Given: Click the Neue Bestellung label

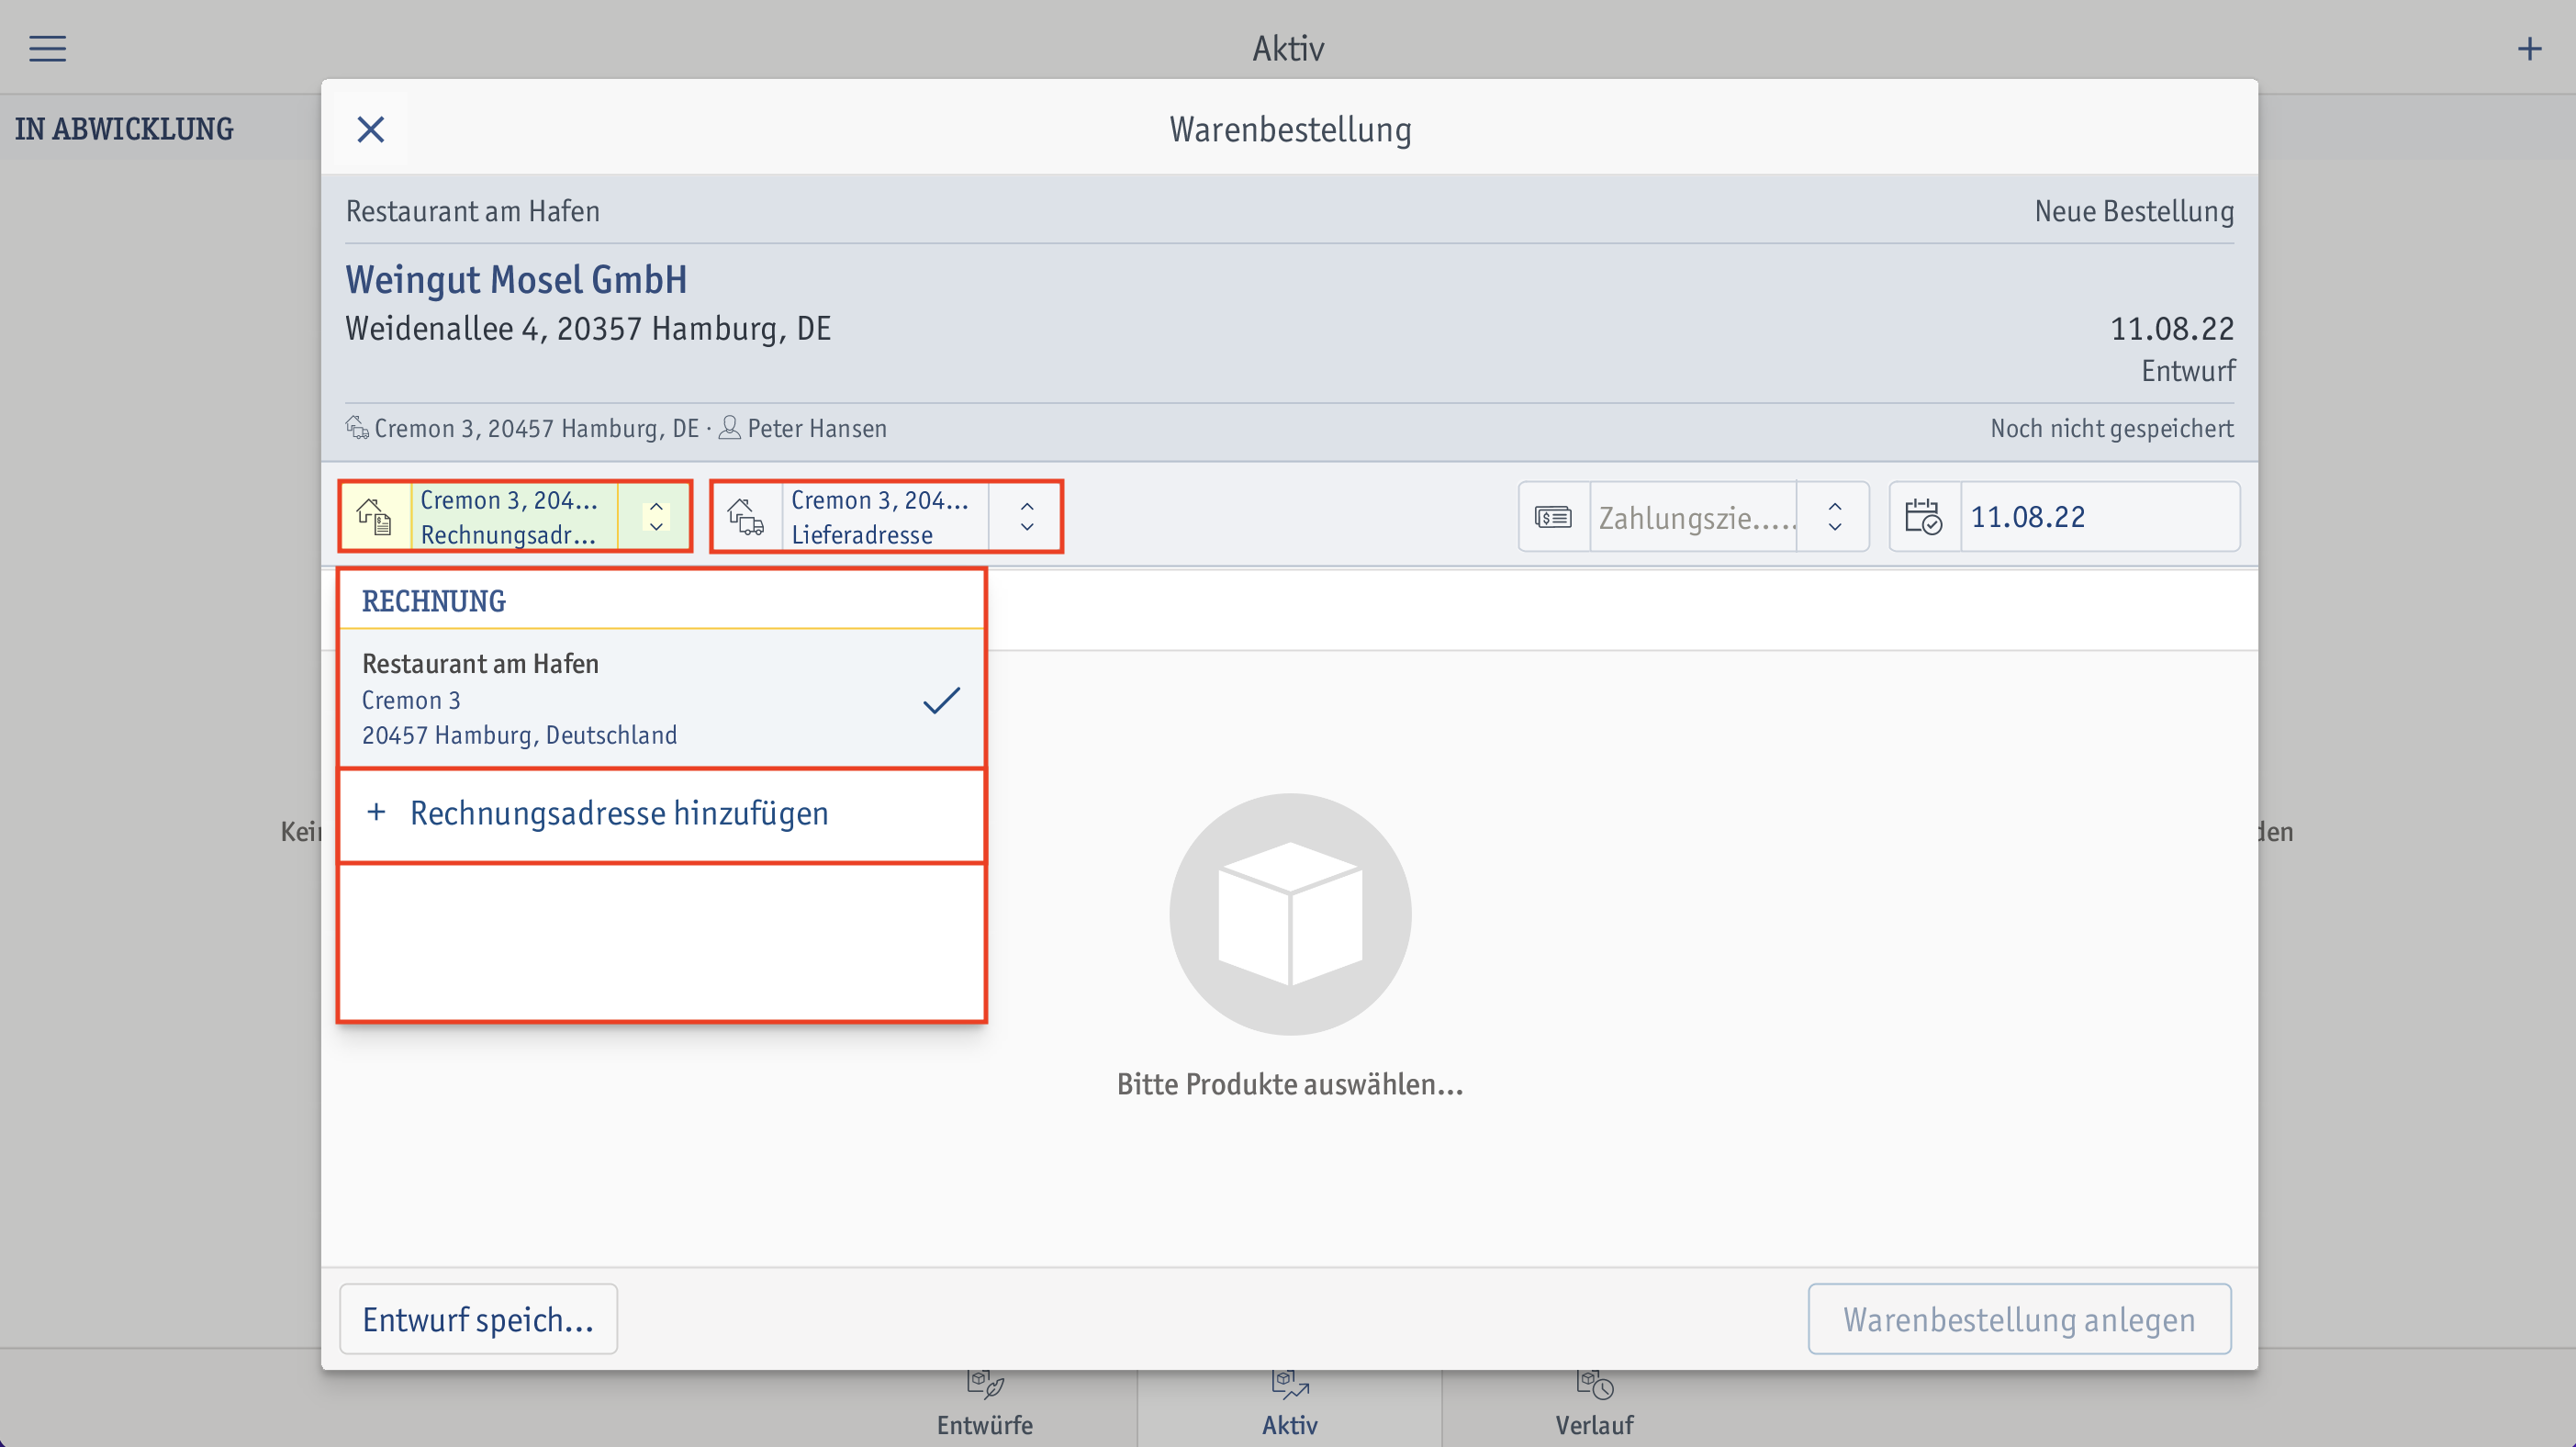Looking at the screenshot, I should (x=2134, y=211).
